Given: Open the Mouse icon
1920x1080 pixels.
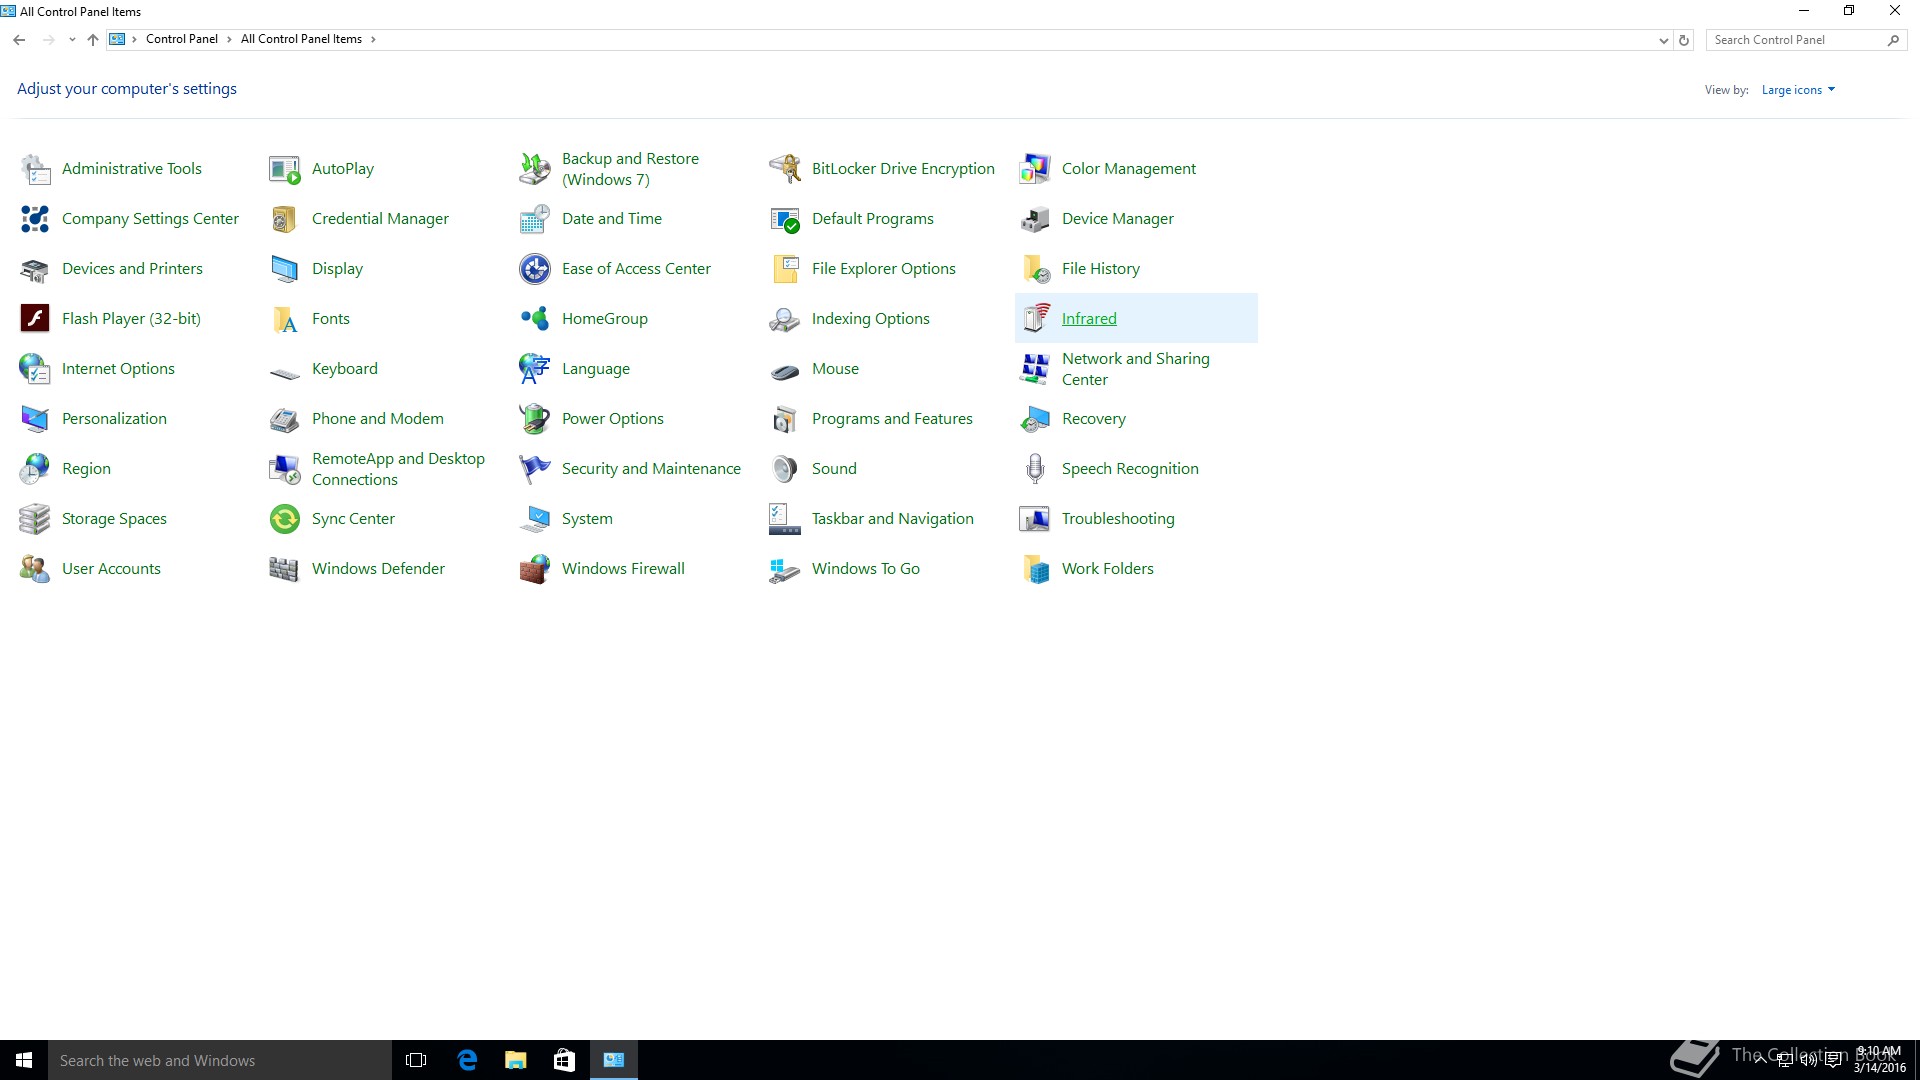Looking at the screenshot, I should click(x=785, y=371).
